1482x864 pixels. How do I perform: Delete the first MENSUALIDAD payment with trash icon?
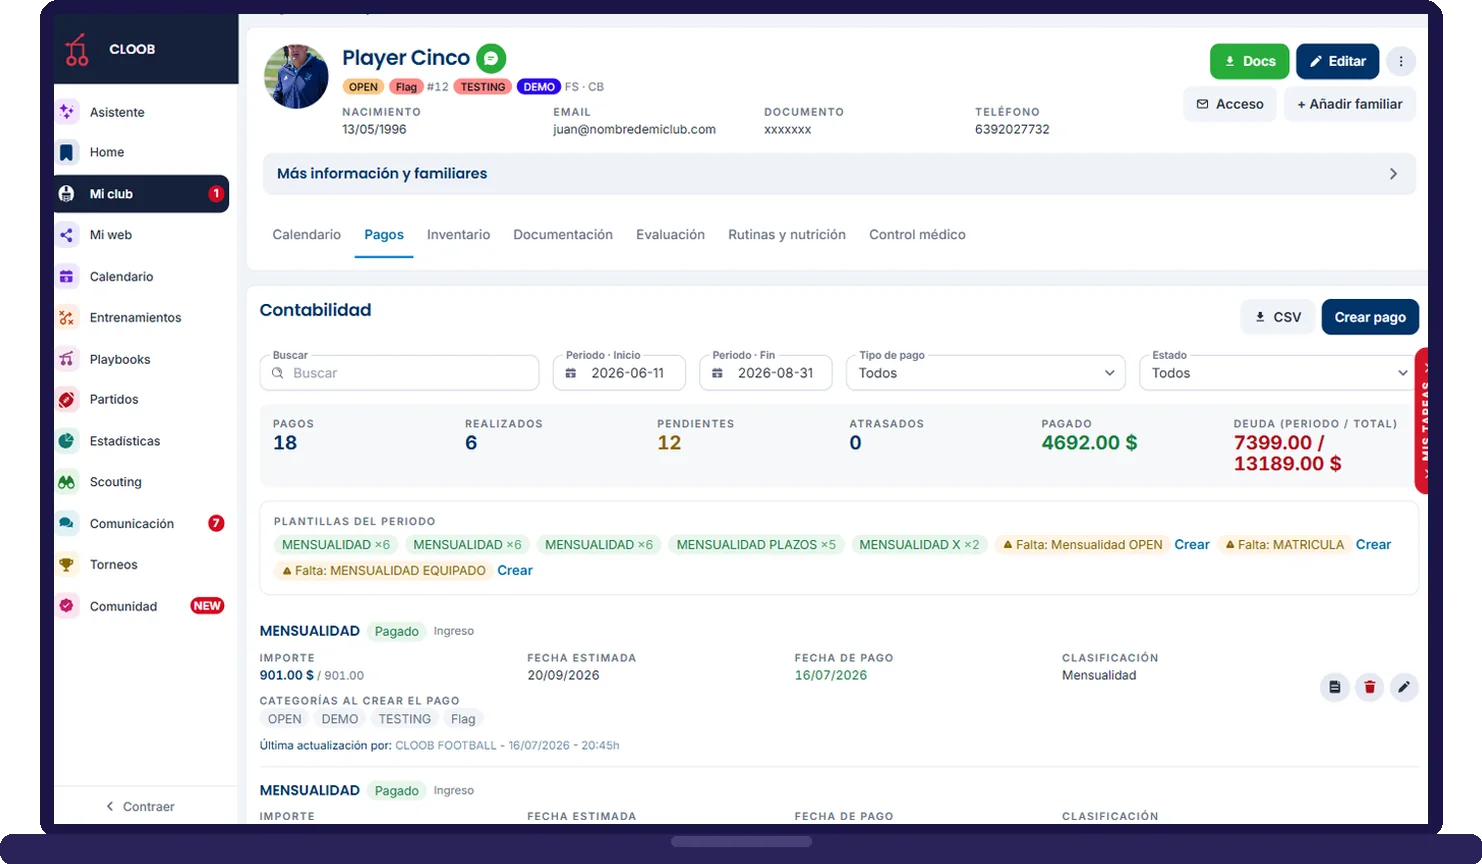[1370, 687]
